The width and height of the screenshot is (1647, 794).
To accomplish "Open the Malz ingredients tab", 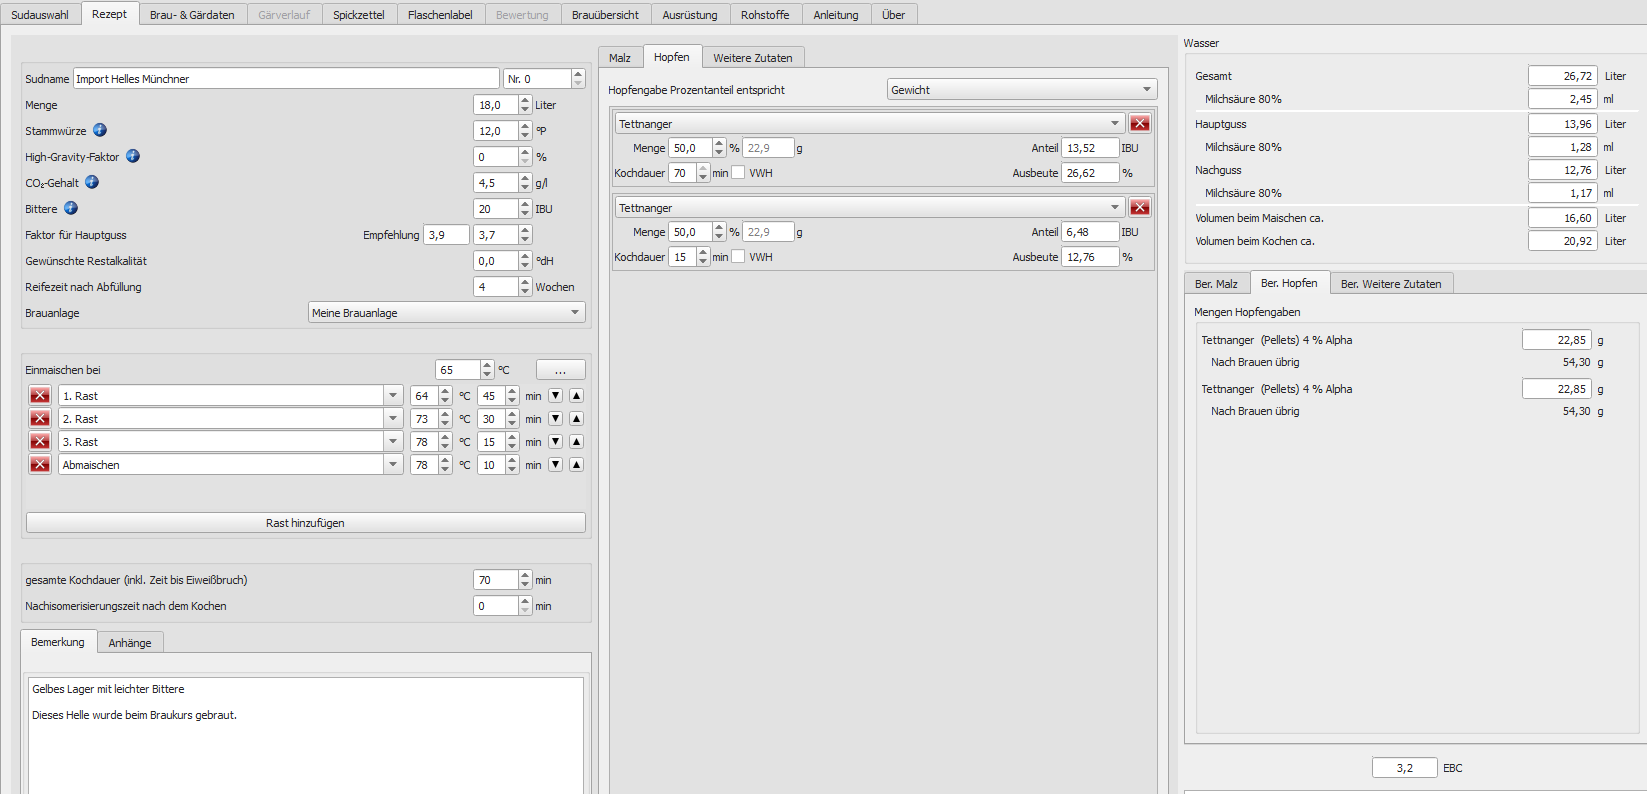I will (x=620, y=58).
